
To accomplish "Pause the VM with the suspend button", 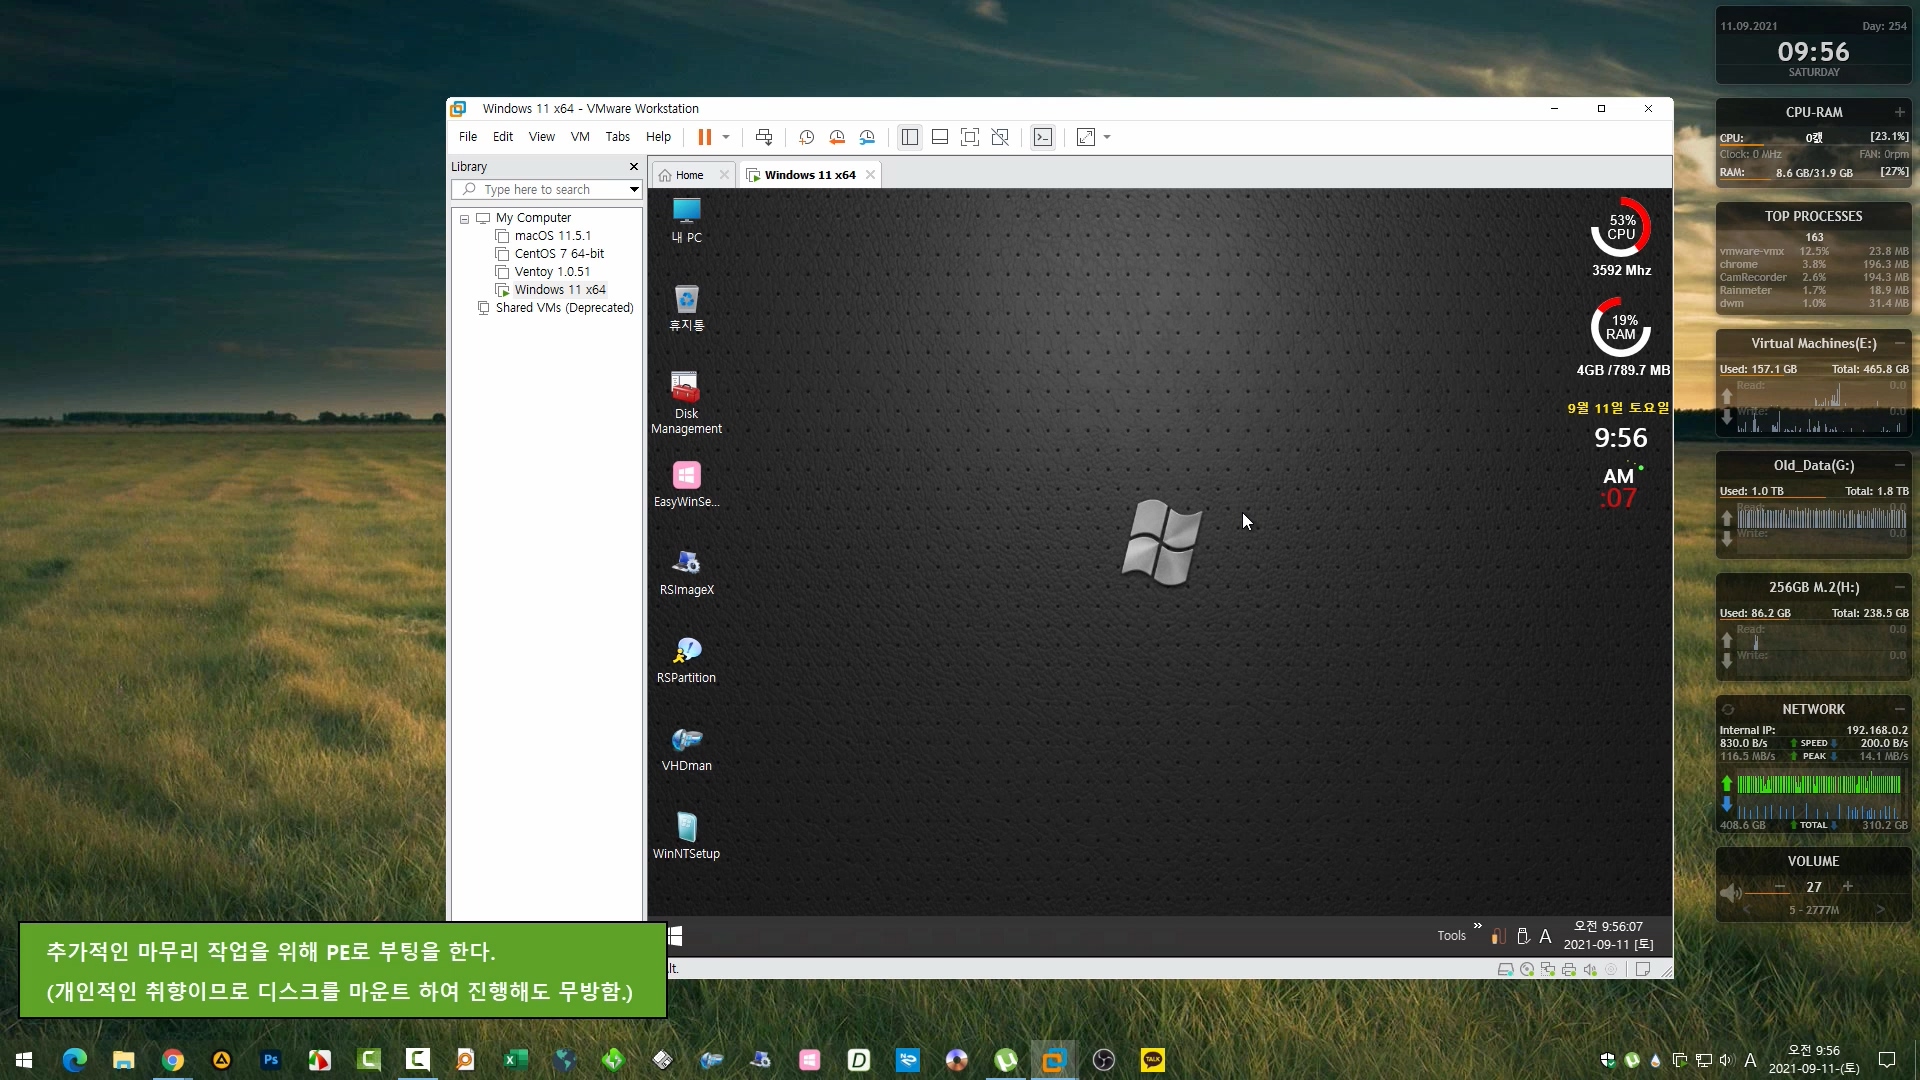I will (704, 137).
